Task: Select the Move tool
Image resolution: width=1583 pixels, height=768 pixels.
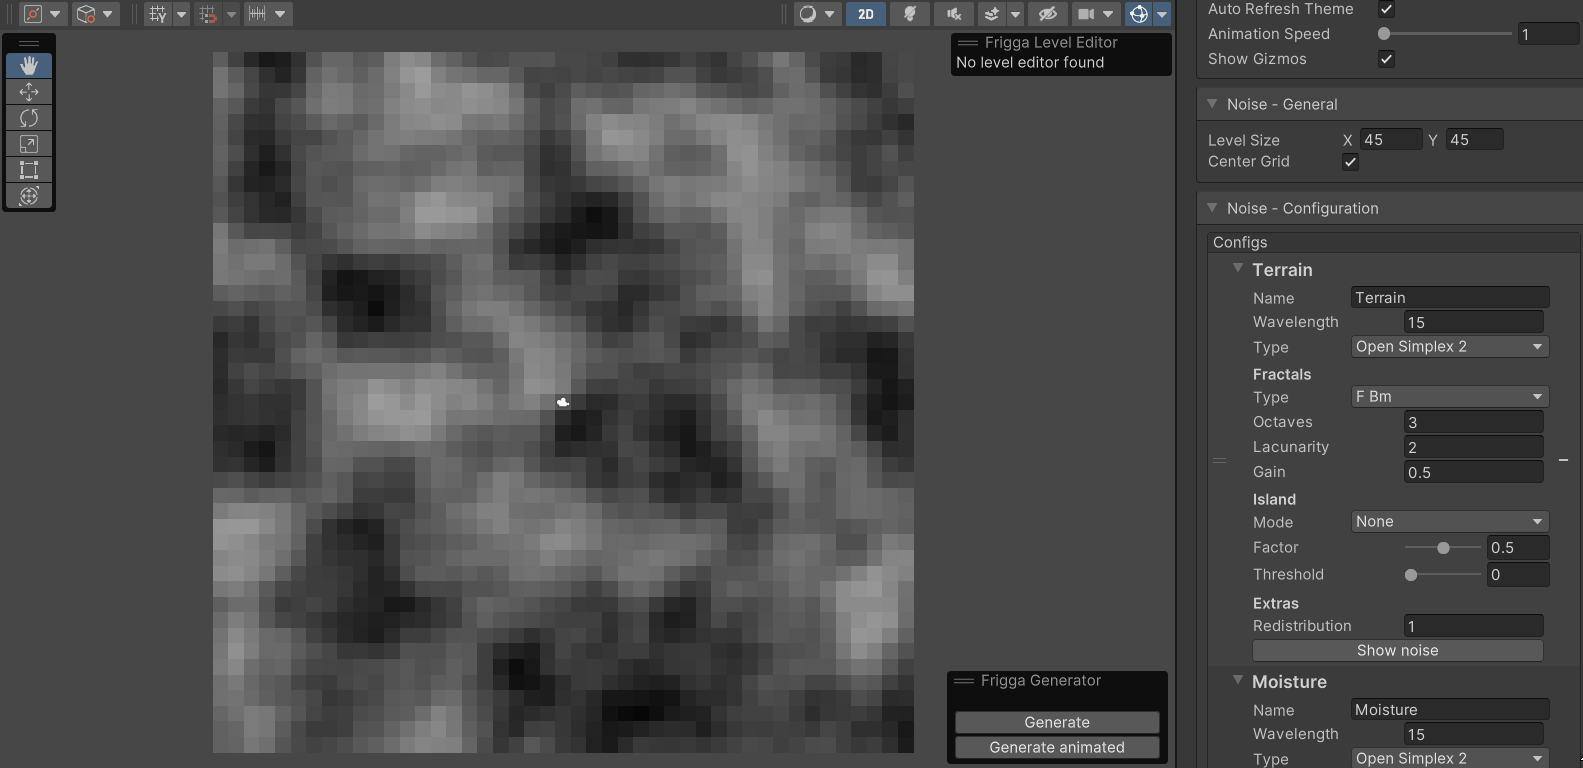Action: [x=29, y=92]
